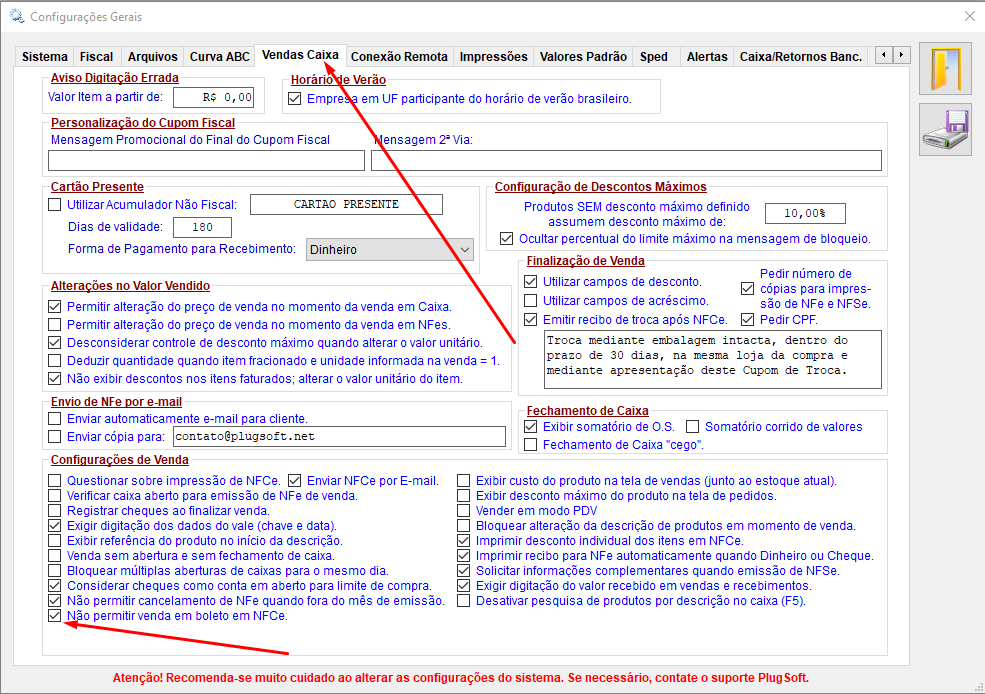985x694 pixels.
Task: Enable Enviar automaticamente e-mail para cliente
Action: (x=55, y=418)
